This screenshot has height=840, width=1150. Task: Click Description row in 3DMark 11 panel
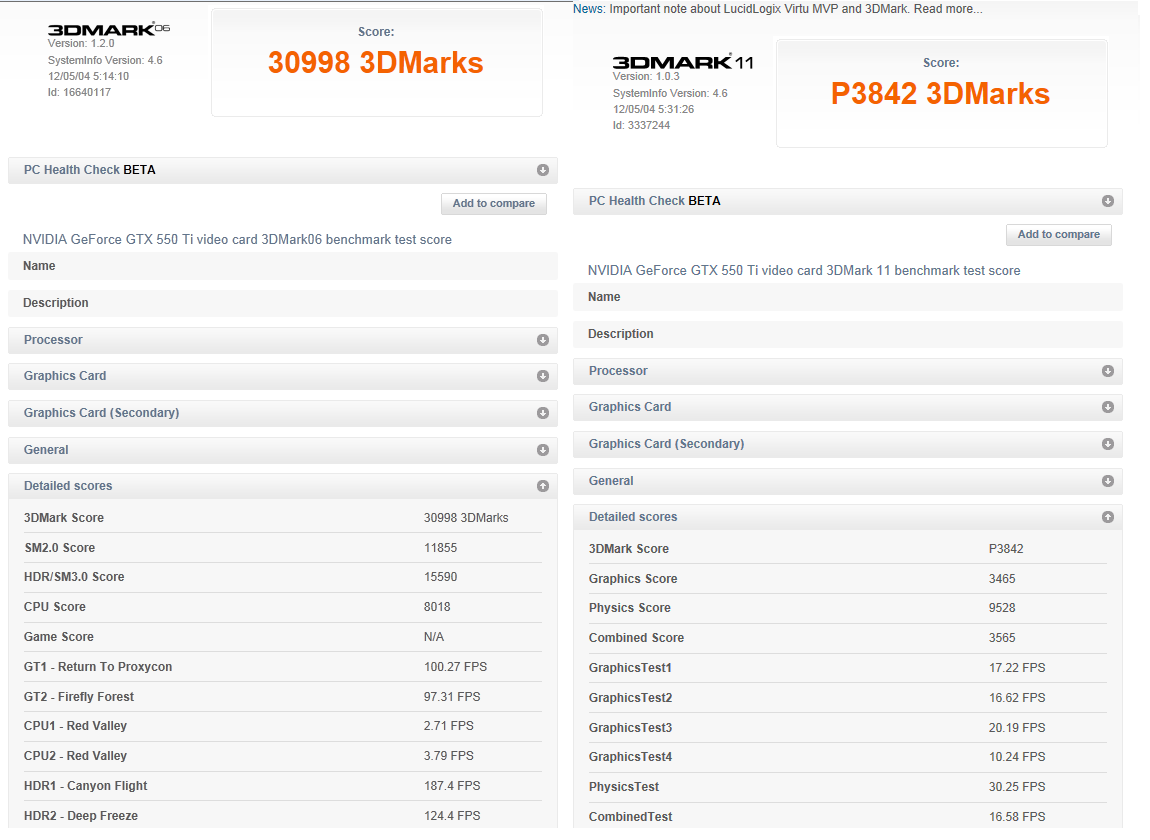(847, 334)
